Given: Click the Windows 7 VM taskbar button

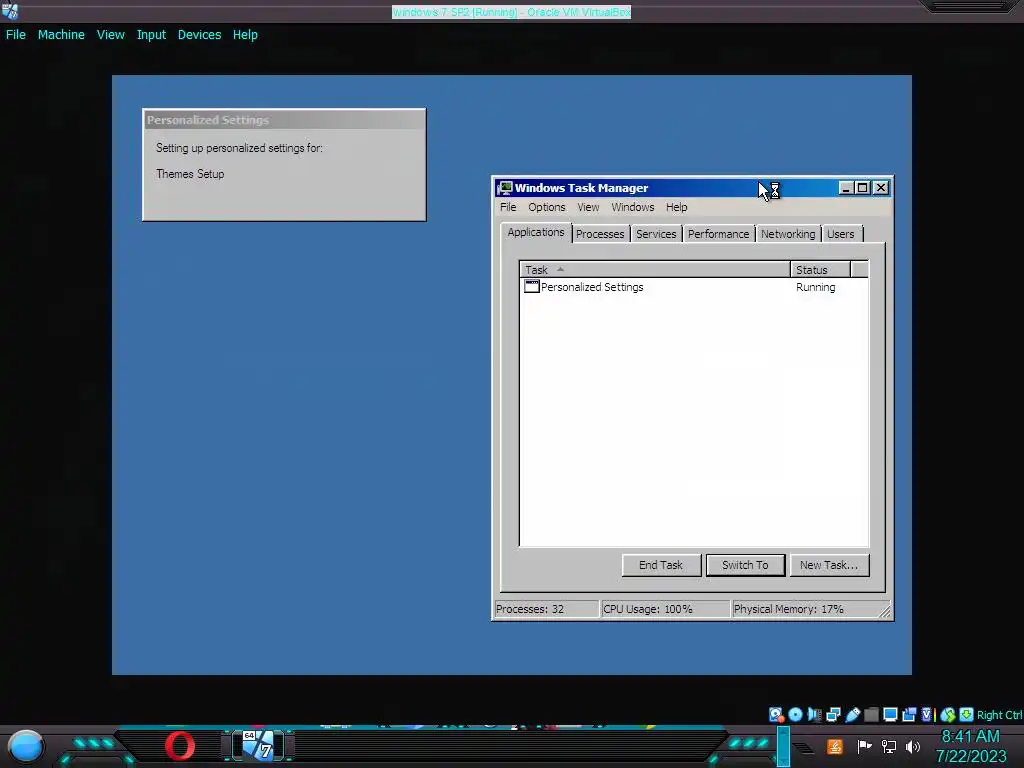Looking at the screenshot, I should [259, 745].
